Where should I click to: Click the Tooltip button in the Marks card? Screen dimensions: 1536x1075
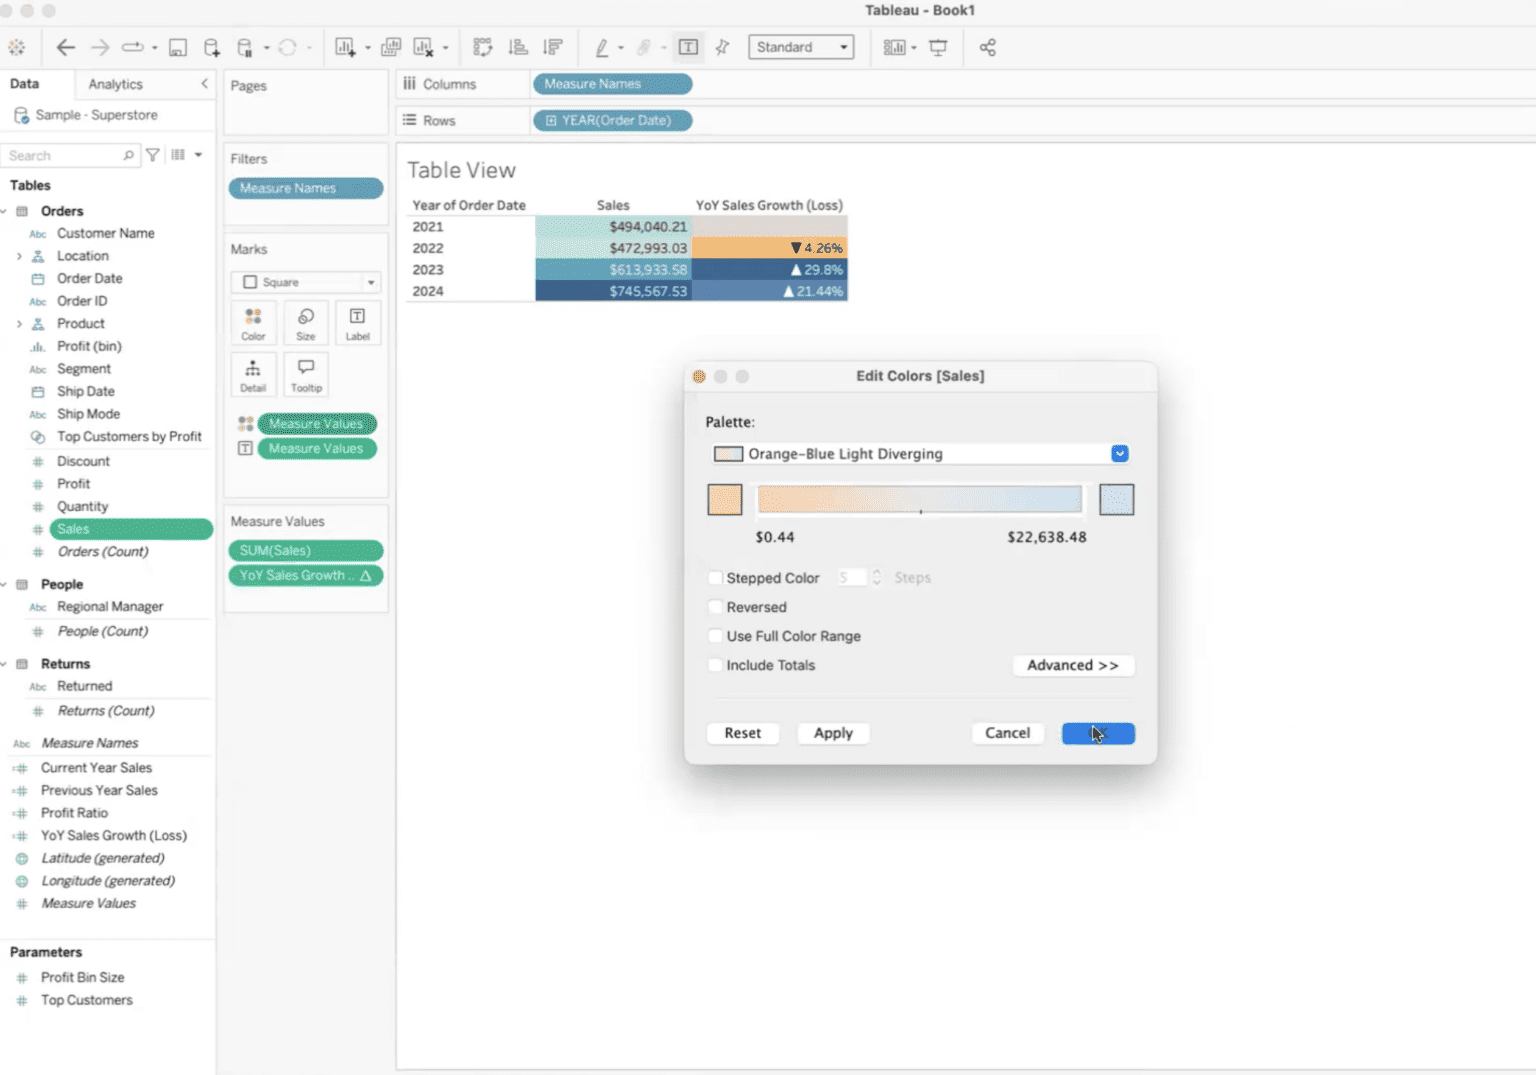[305, 374]
